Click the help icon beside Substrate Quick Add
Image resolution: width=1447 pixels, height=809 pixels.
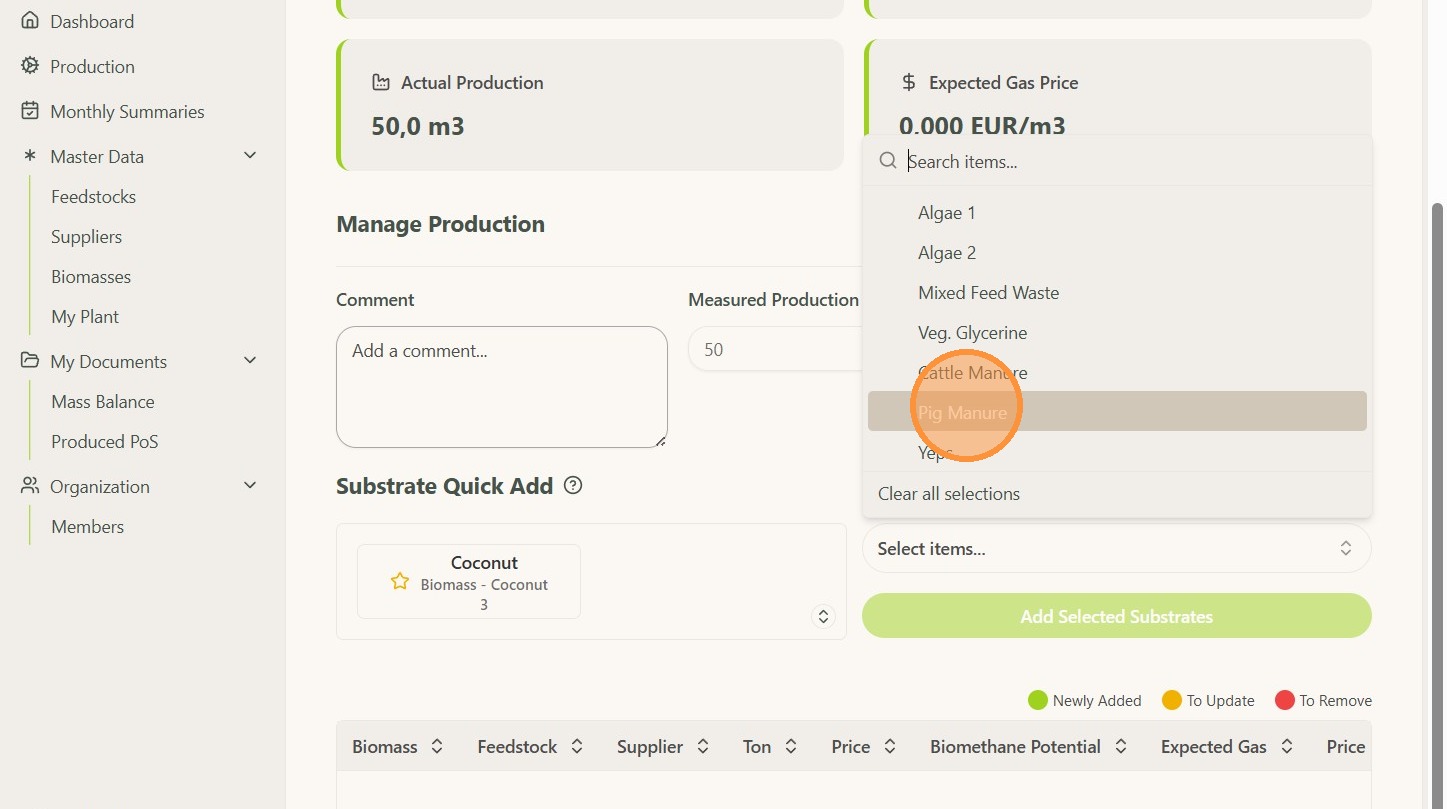coord(573,486)
